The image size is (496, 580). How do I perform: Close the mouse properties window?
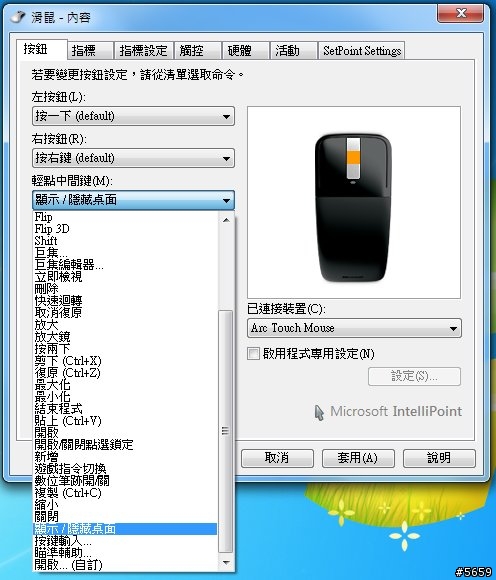coord(461,14)
